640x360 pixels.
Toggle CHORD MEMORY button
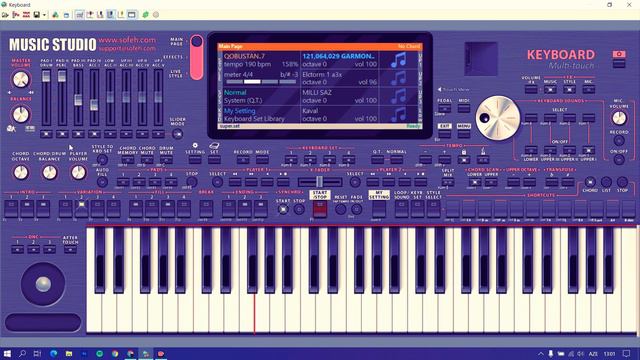tap(128, 160)
